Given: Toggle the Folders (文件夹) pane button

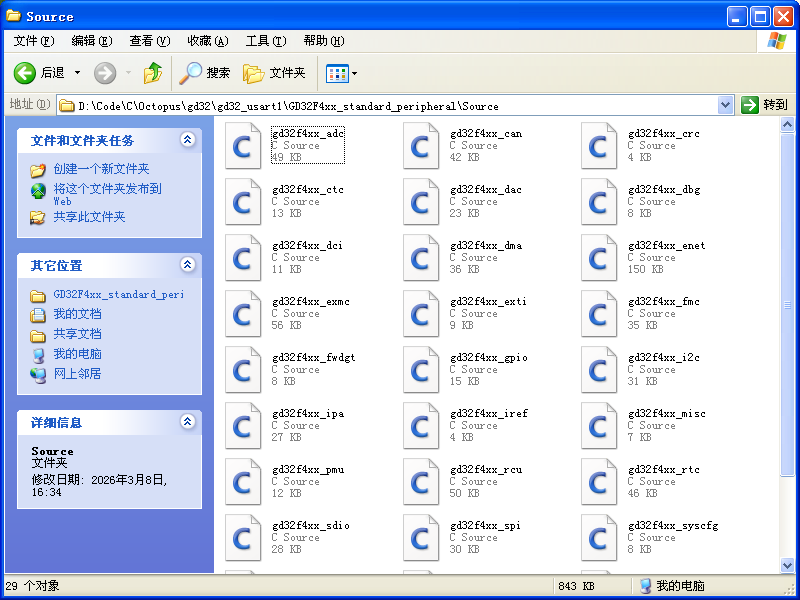Looking at the screenshot, I should [275, 73].
